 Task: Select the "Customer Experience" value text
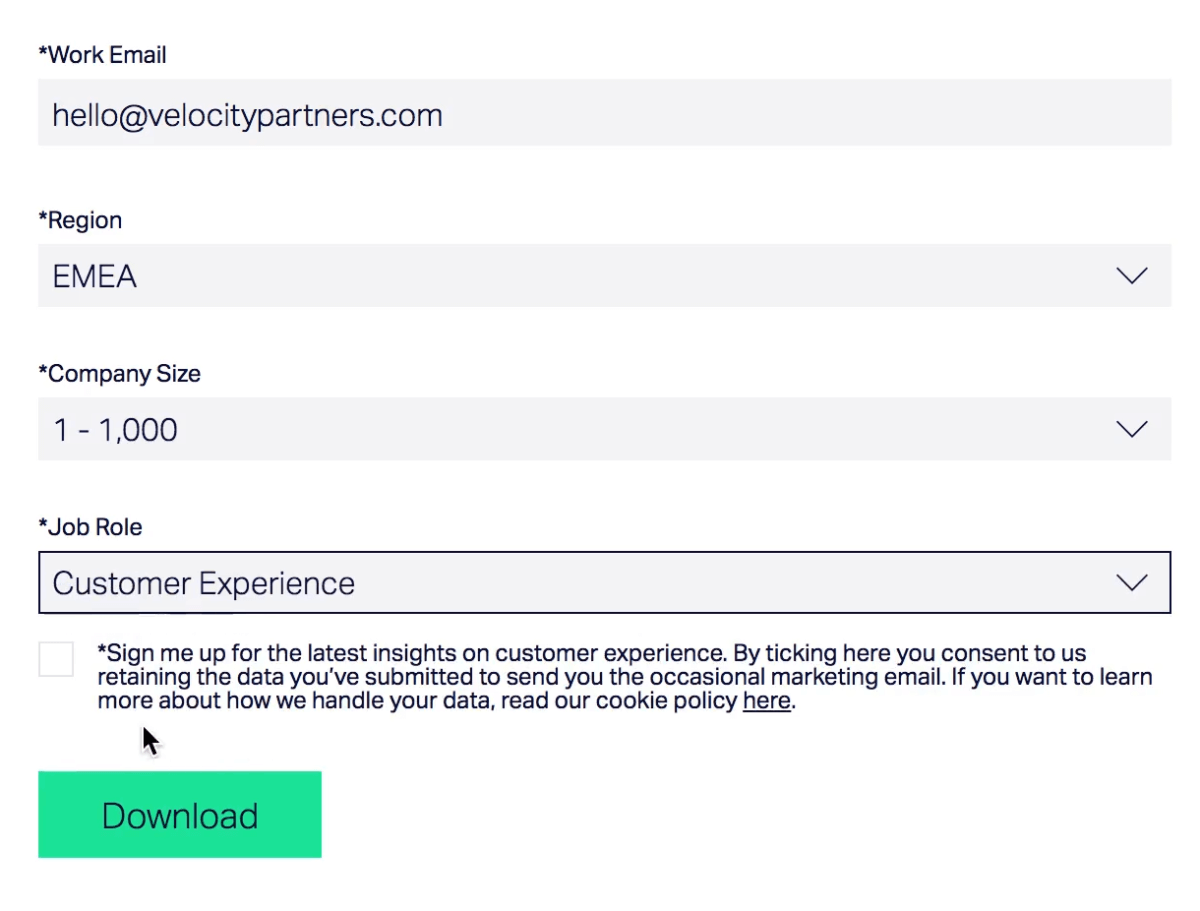point(203,583)
